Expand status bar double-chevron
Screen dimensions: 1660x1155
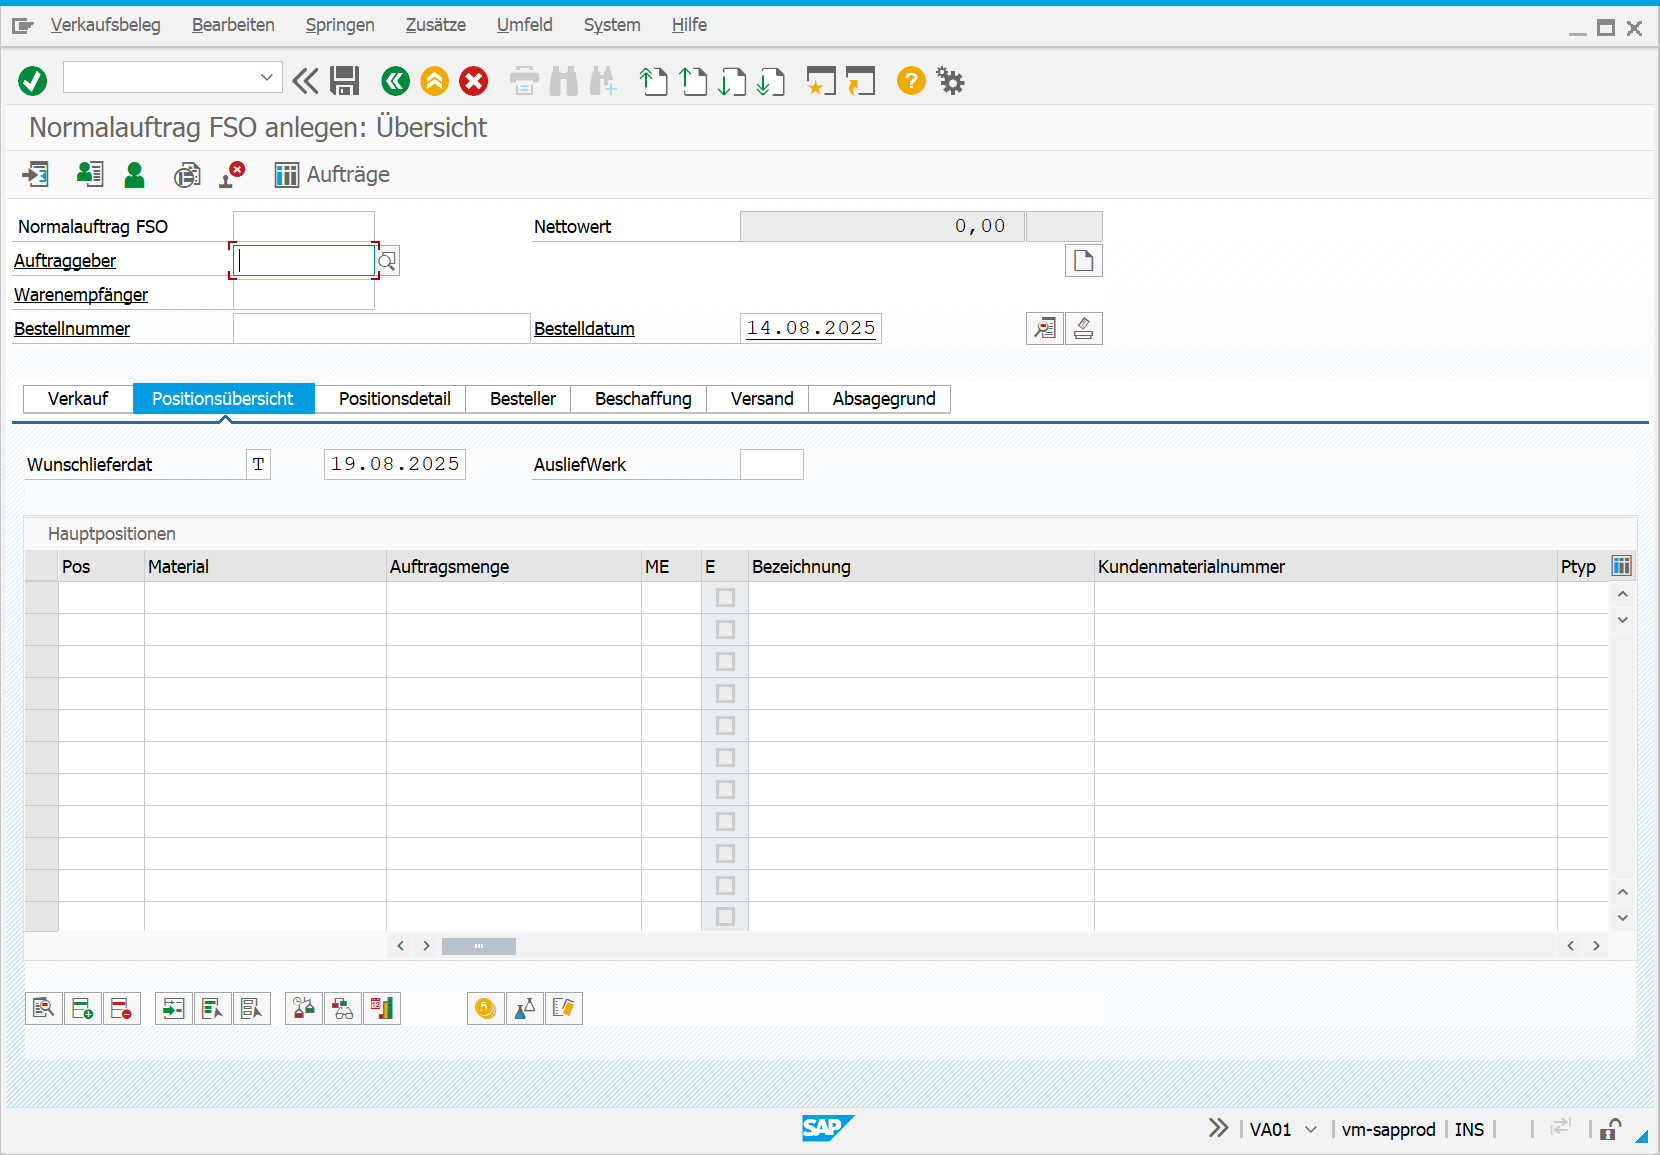[1217, 1128]
